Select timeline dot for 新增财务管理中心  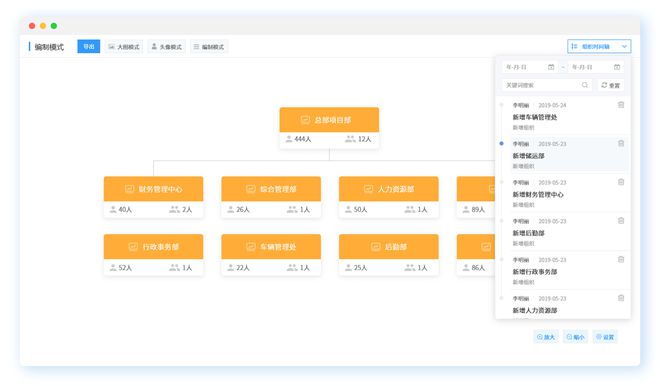[x=501, y=182]
